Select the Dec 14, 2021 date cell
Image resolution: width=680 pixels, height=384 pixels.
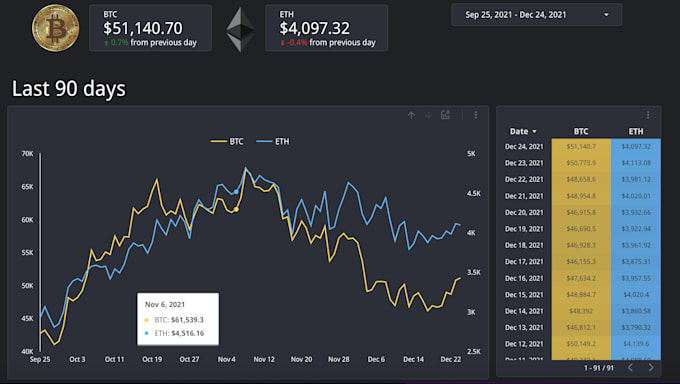524,311
